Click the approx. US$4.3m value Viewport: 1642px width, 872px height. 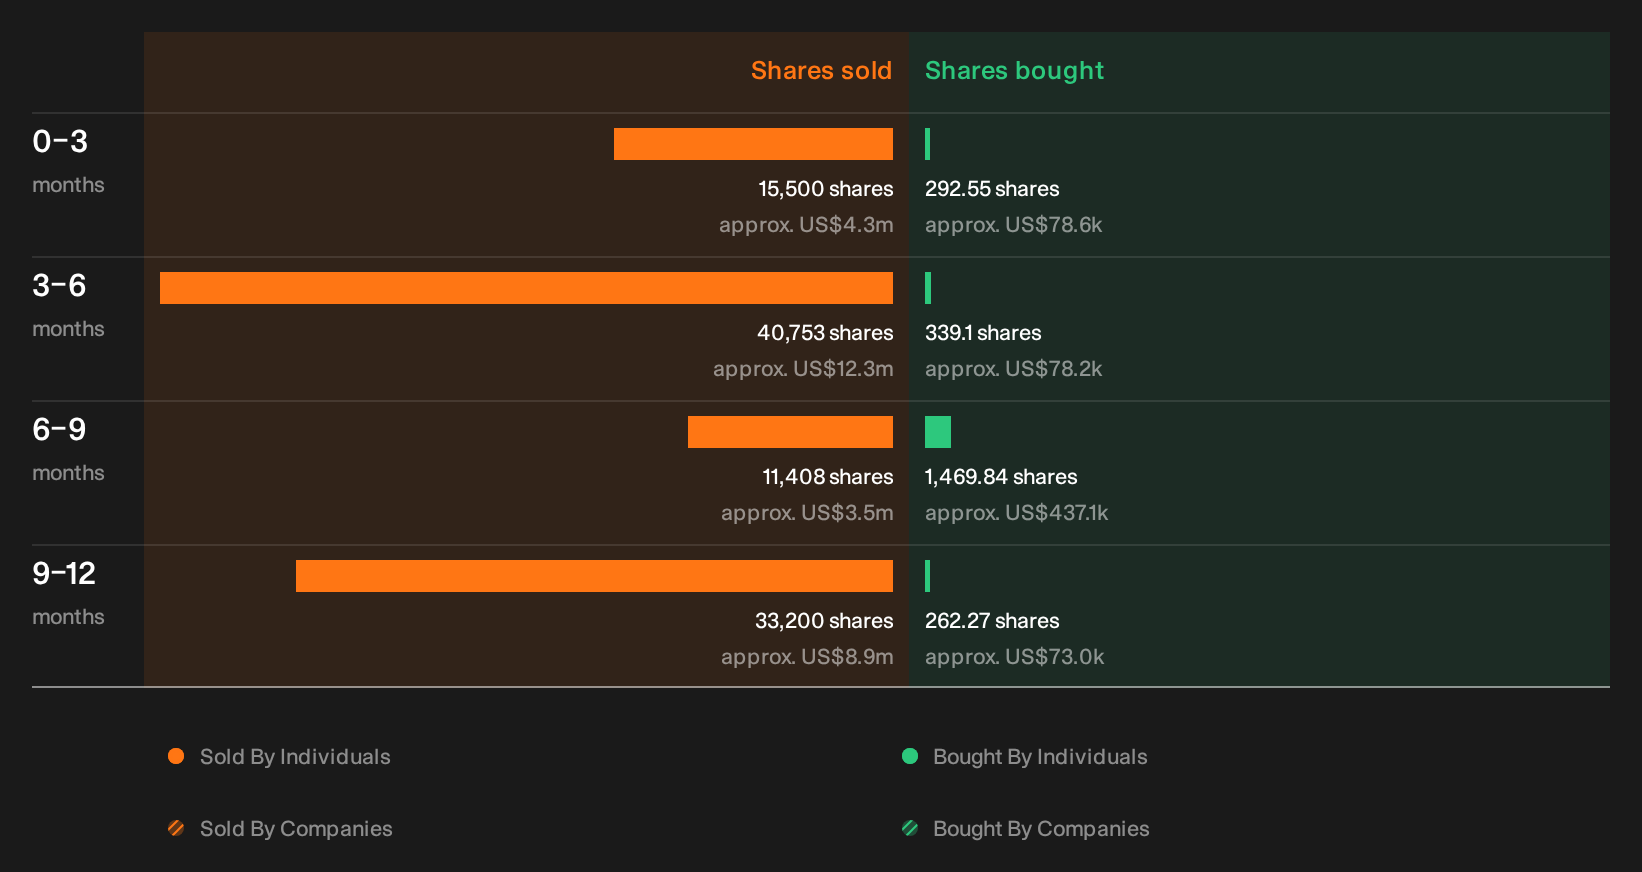806,225
